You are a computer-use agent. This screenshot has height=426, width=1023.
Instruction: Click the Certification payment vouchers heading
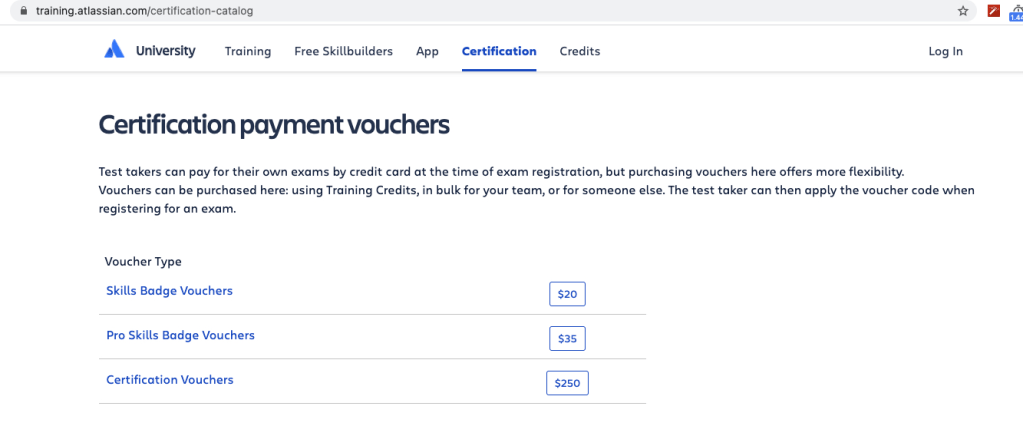coord(274,125)
